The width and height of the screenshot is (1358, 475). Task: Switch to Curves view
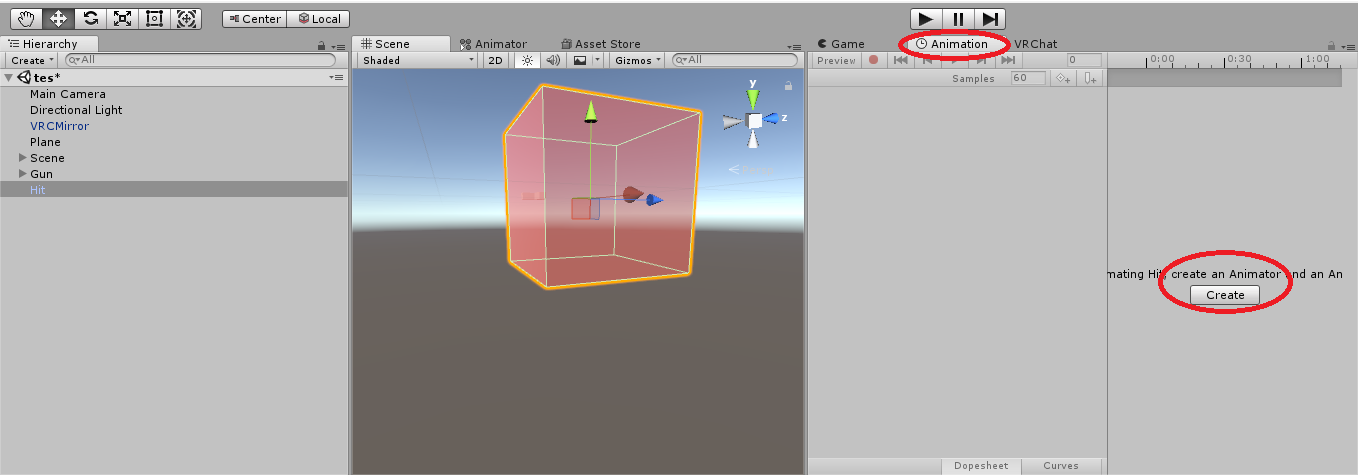click(x=1061, y=465)
